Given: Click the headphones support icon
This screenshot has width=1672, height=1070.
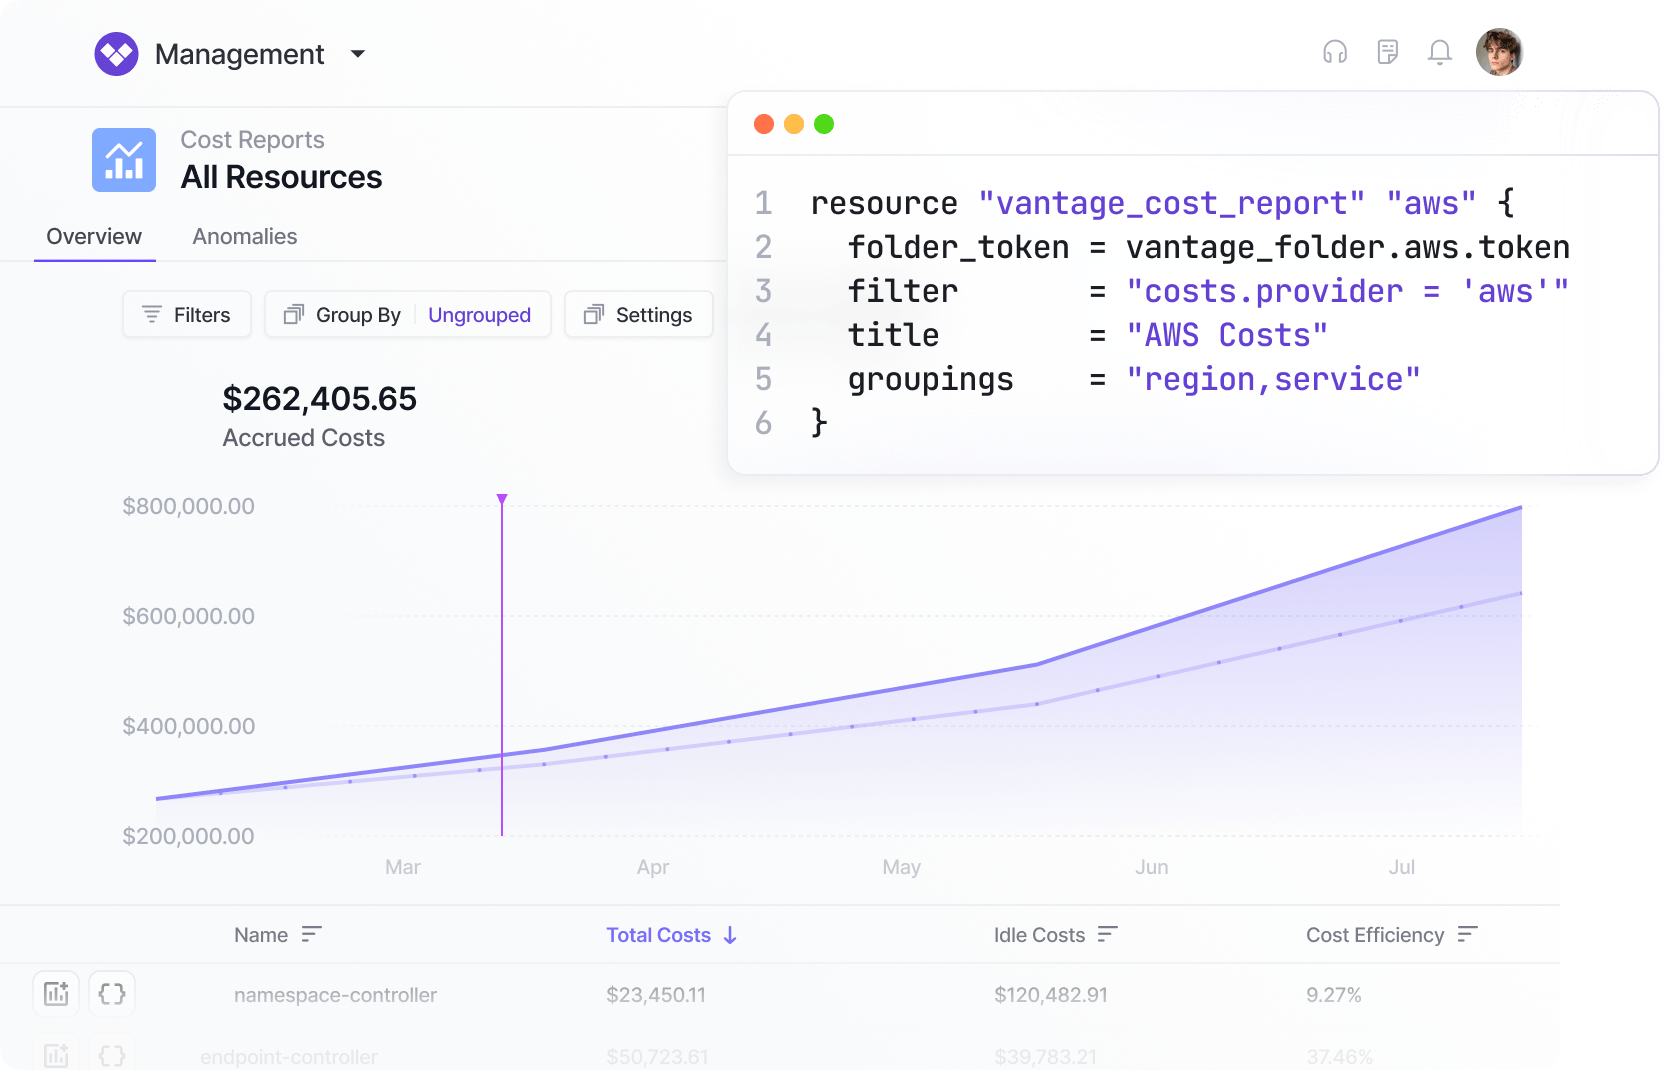Looking at the screenshot, I should coord(1335,52).
